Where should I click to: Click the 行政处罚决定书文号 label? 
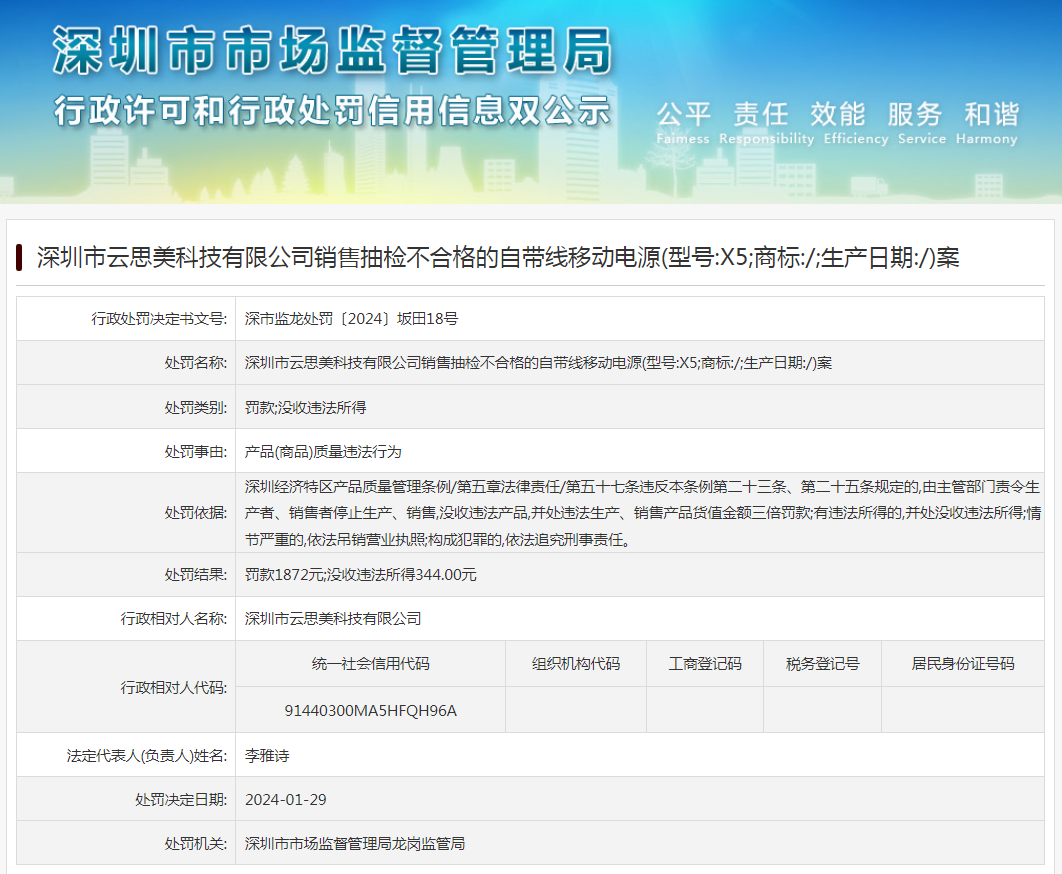click(x=159, y=318)
